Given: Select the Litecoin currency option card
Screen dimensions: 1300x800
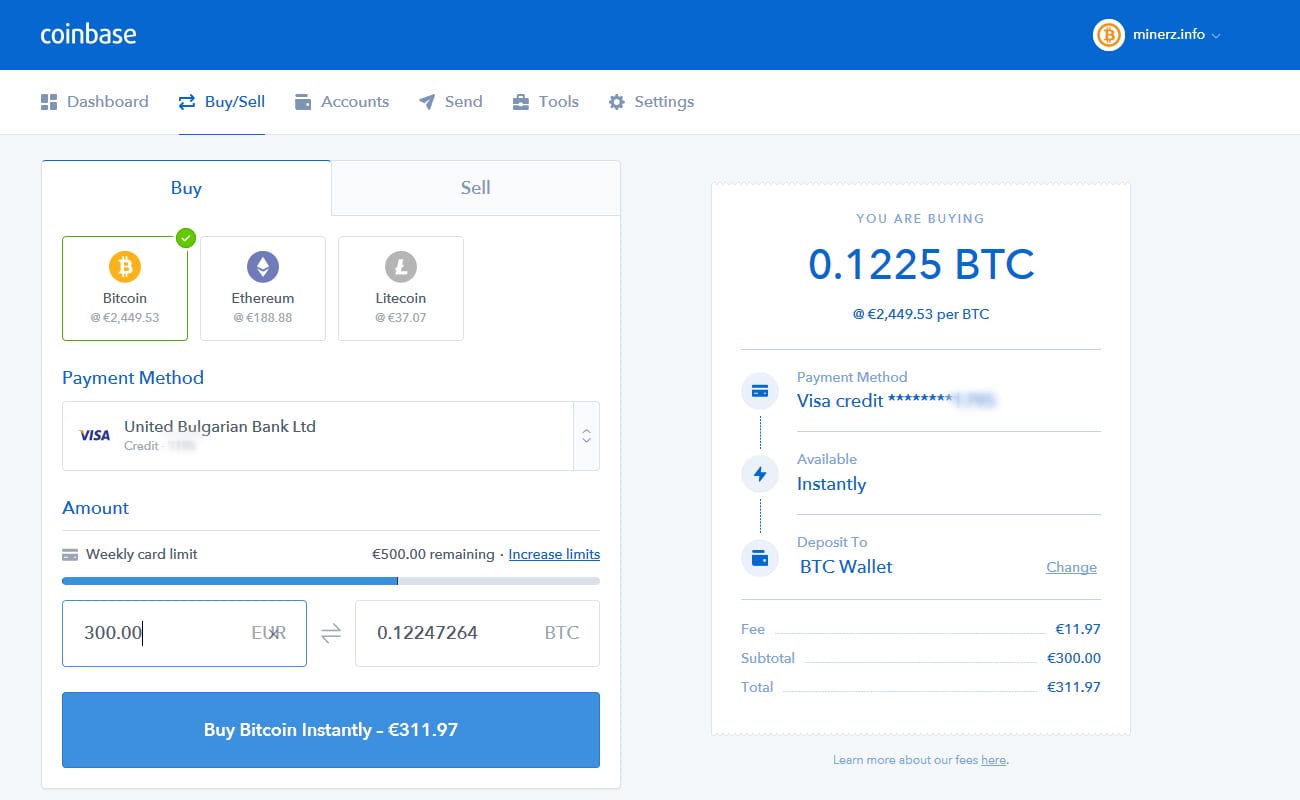Looking at the screenshot, I should click(401, 288).
